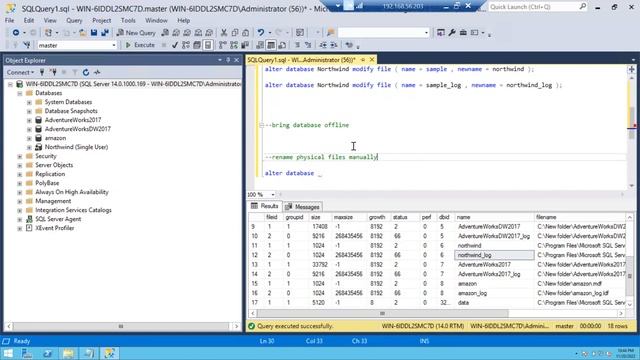
Task: Click the Object Explorer horizontal scrollbar
Action: click(x=121, y=327)
